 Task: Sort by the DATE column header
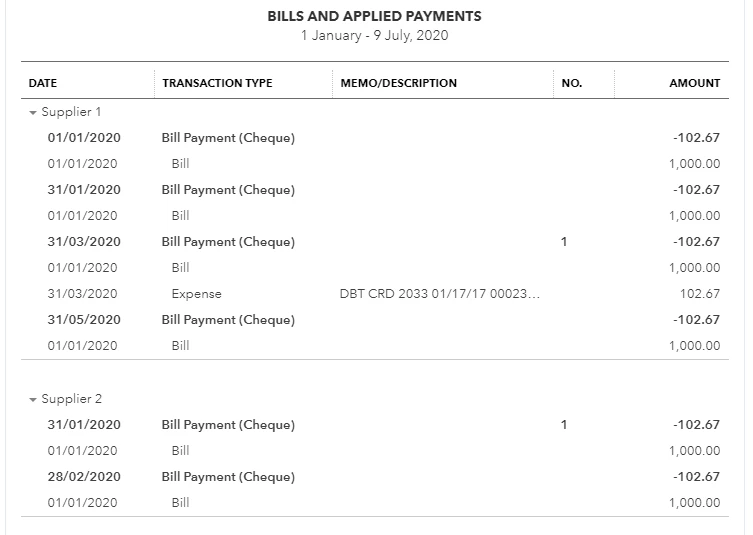click(x=43, y=83)
